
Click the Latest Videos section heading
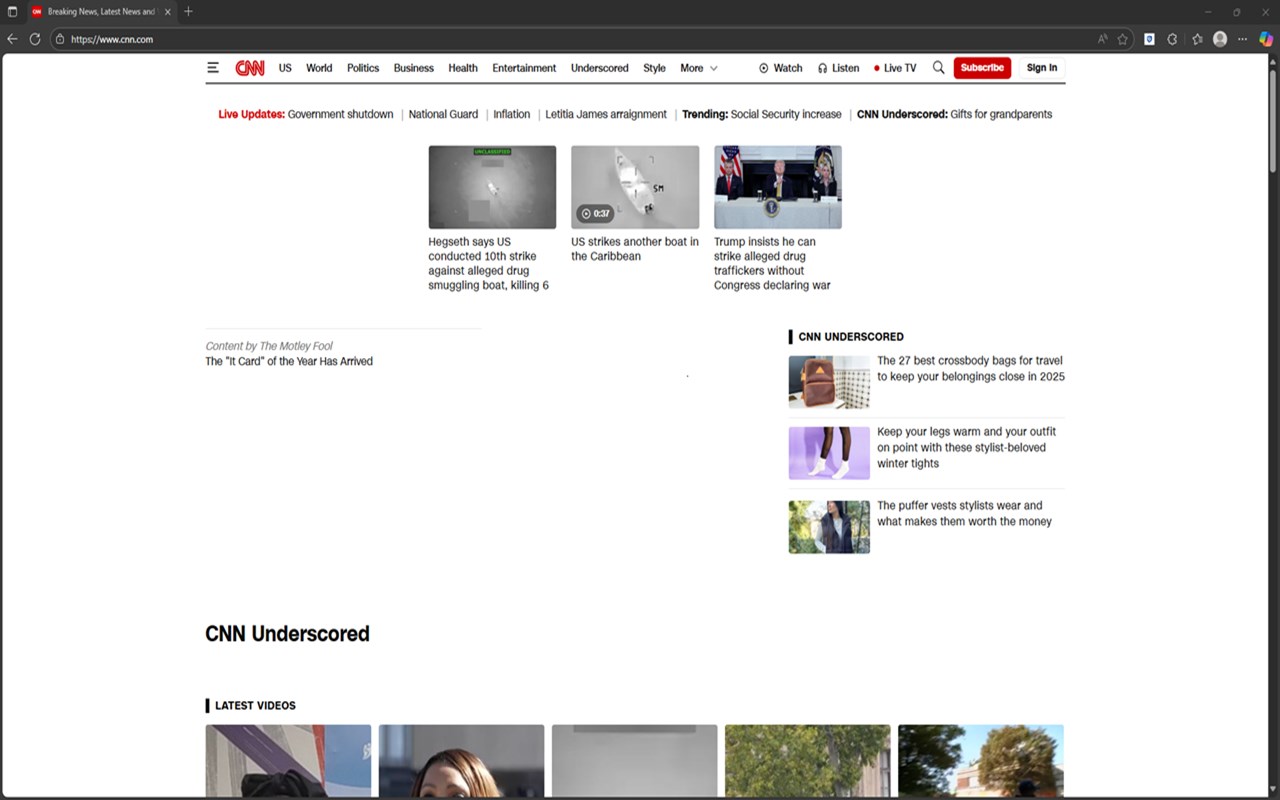255,706
